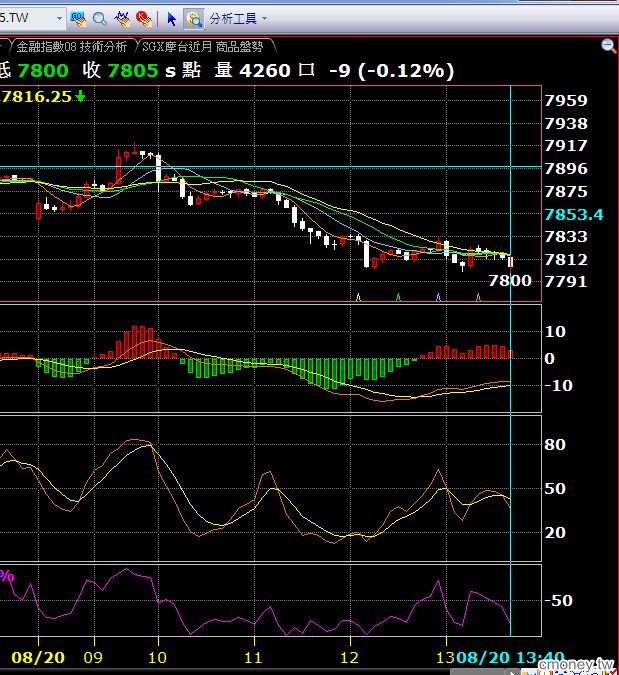Select the blue arrow pointer tool
Viewport: 619px width, 675px height.
(x=171, y=19)
